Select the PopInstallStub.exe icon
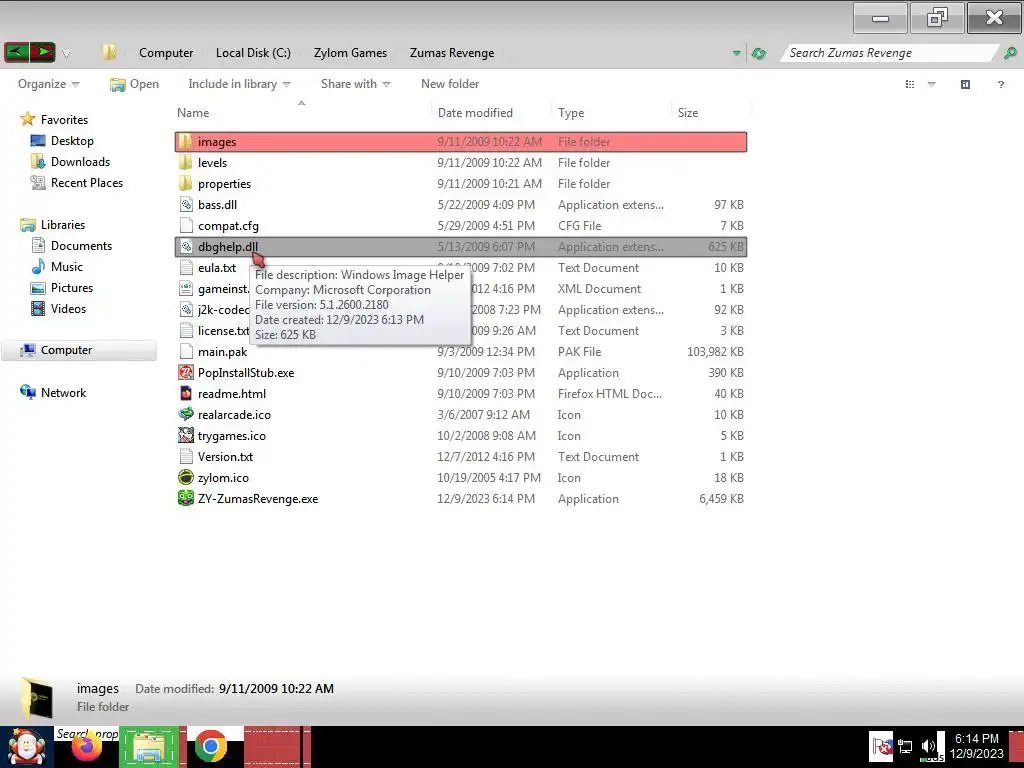Viewport: 1024px width, 768px height. click(x=186, y=372)
